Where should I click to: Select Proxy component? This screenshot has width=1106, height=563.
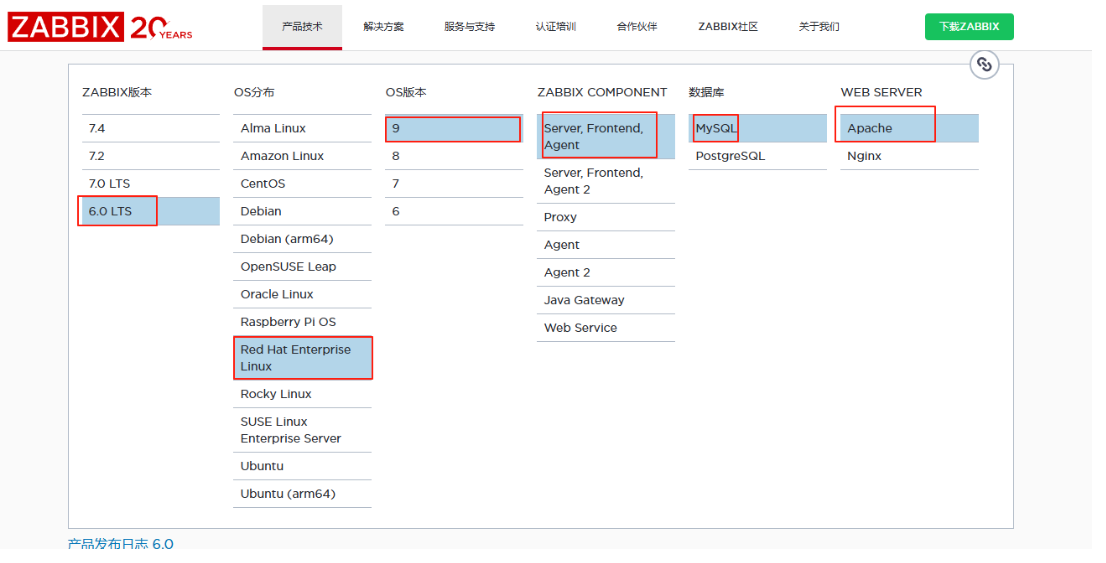tap(605, 217)
